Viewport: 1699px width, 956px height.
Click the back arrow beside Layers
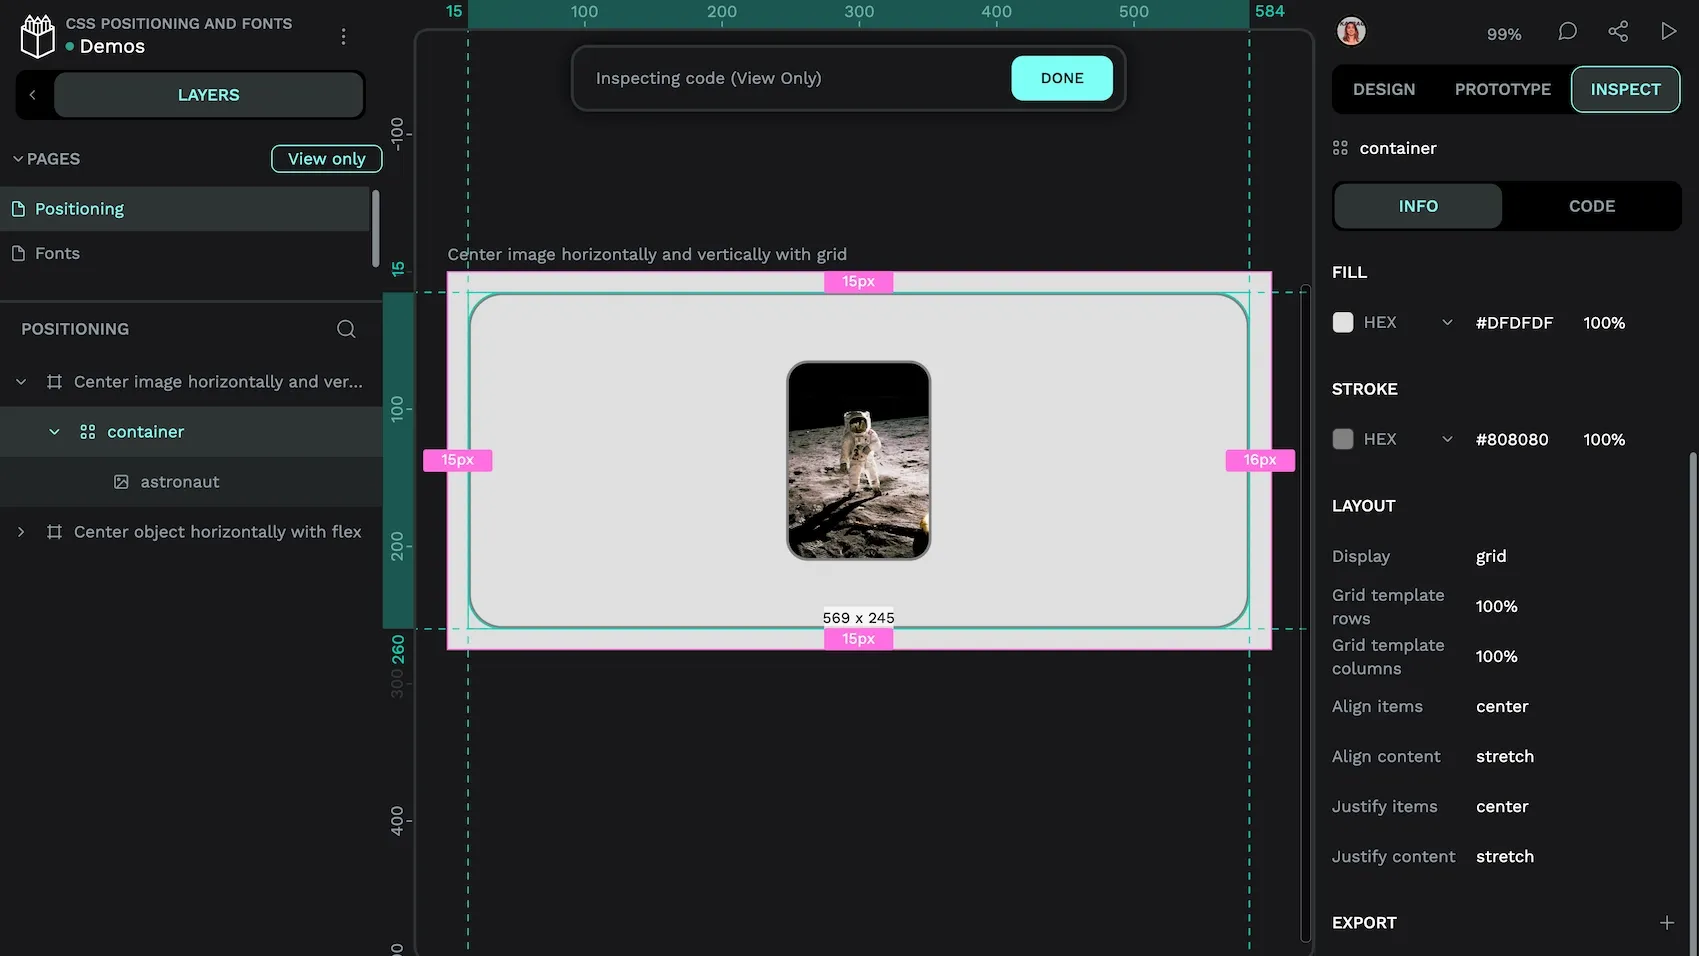click(33, 95)
